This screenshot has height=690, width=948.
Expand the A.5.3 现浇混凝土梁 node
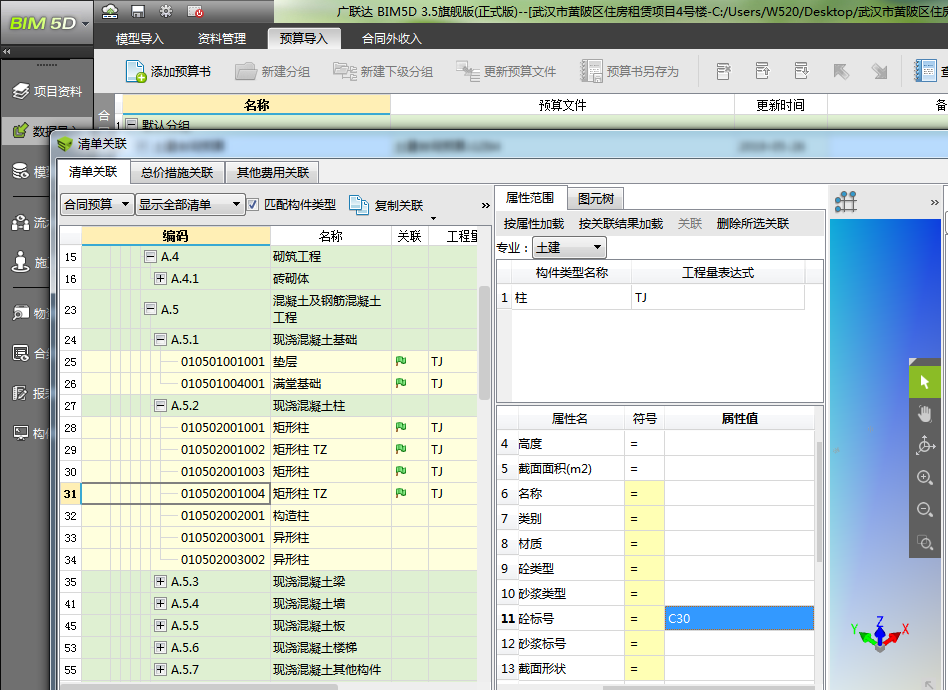[160, 582]
